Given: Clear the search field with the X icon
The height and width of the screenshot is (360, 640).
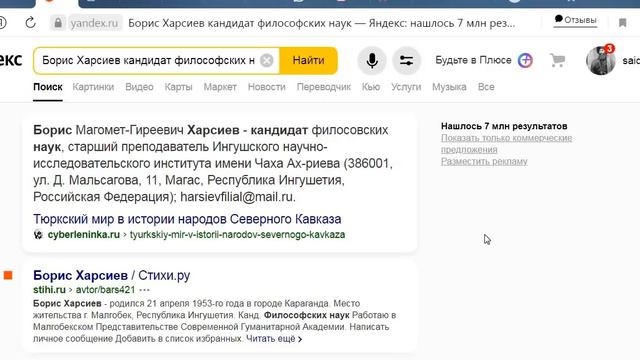Looking at the screenshot, I should tap(267, 60).
